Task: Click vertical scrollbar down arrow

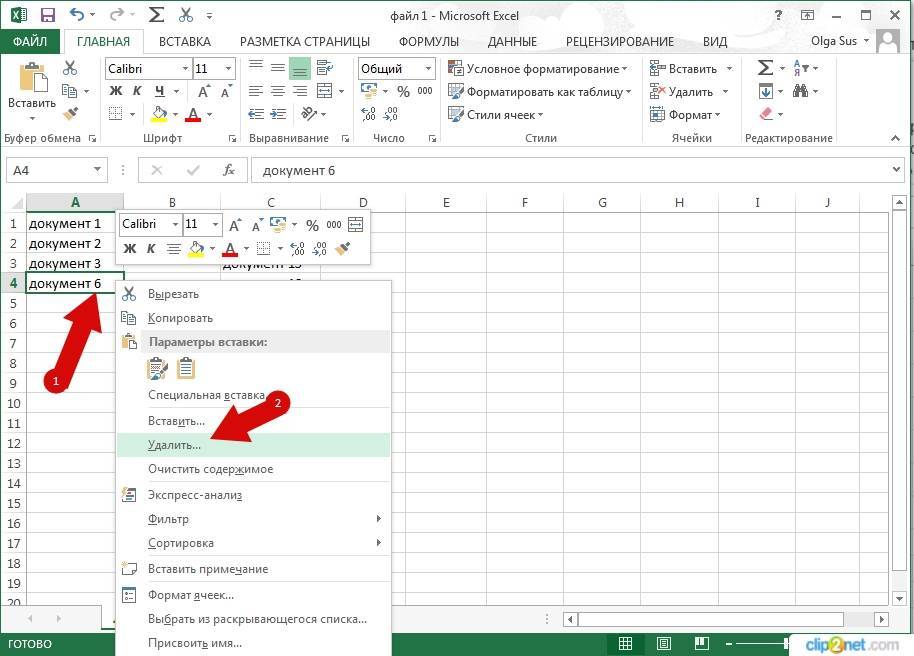Action: pos(899,598)
